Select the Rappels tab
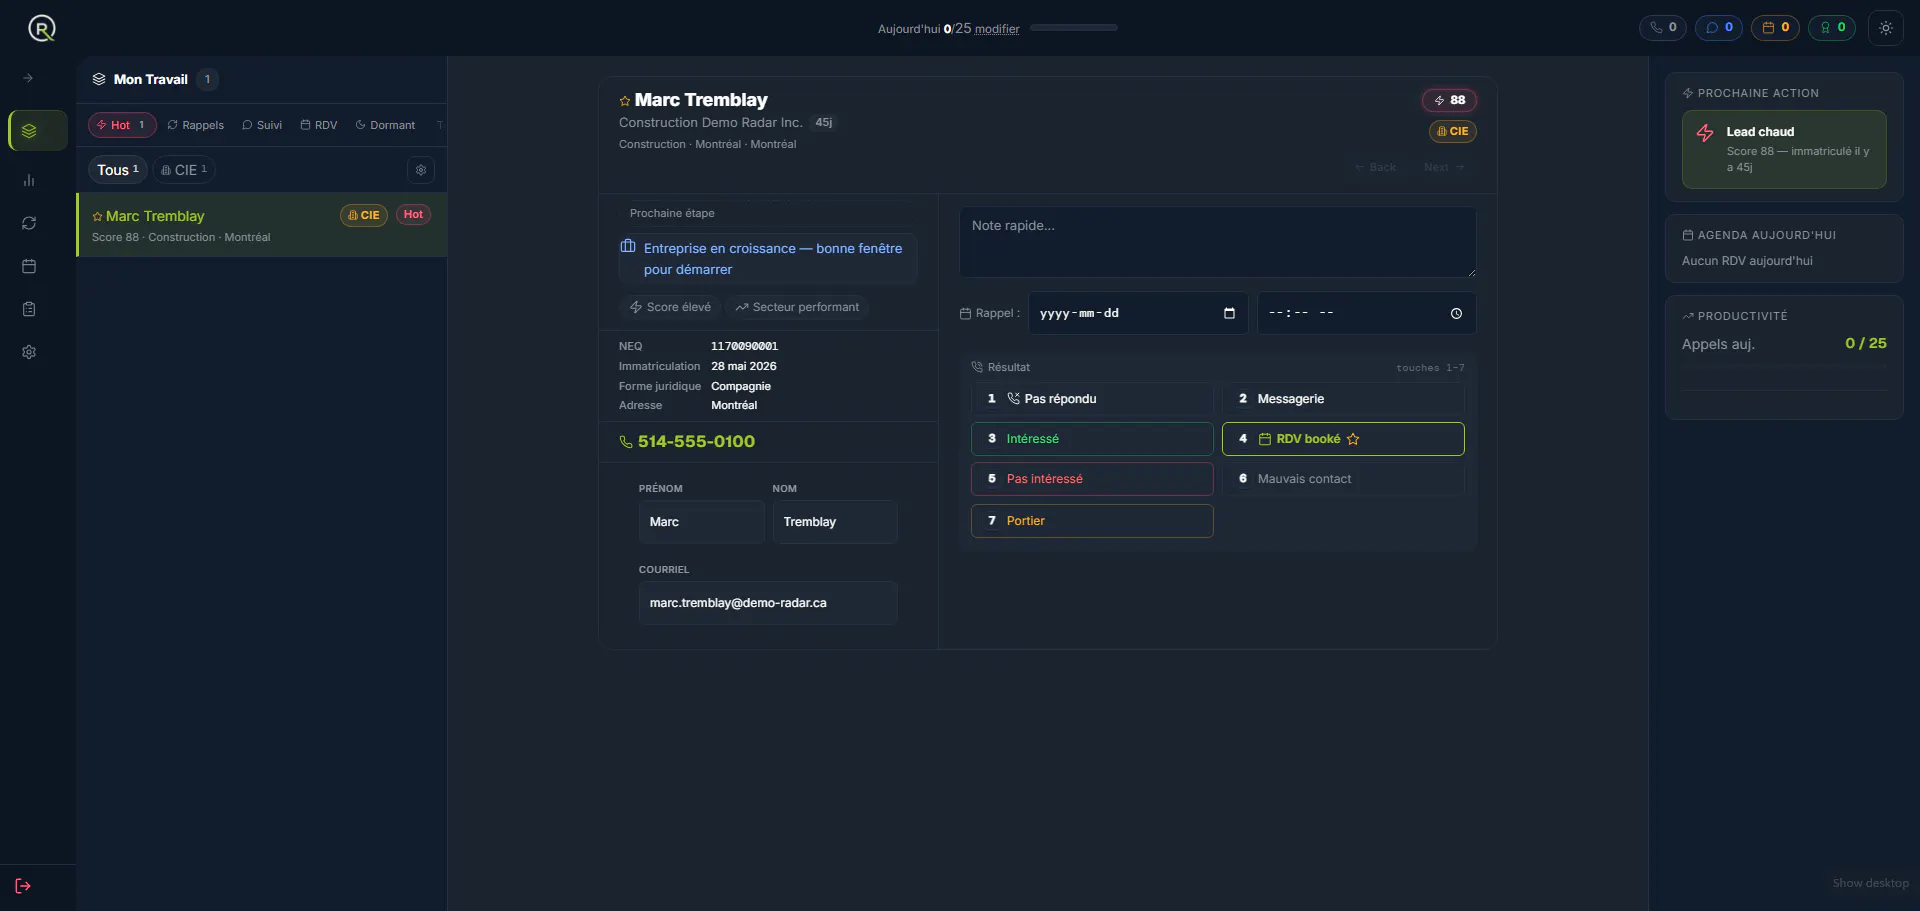 coord(195,125)
